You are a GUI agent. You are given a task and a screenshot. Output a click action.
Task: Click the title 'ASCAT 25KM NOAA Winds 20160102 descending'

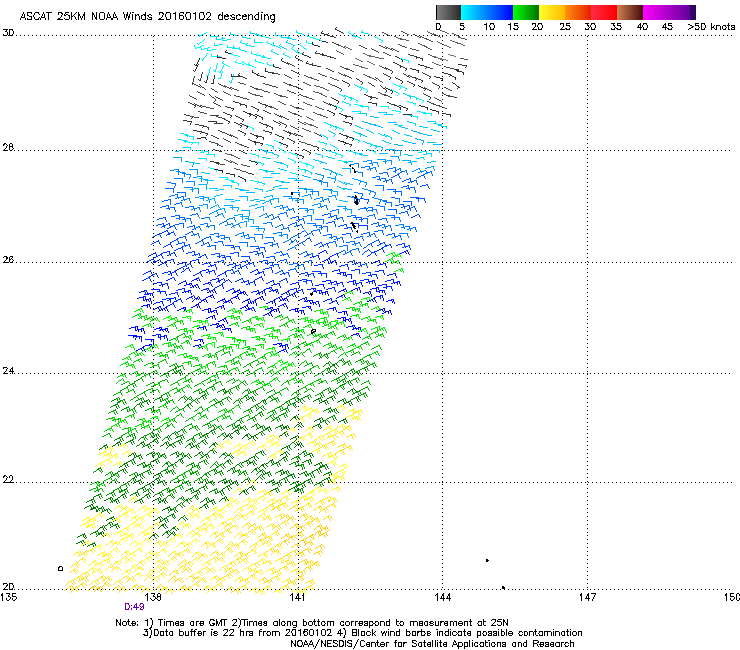pos(147,16)
